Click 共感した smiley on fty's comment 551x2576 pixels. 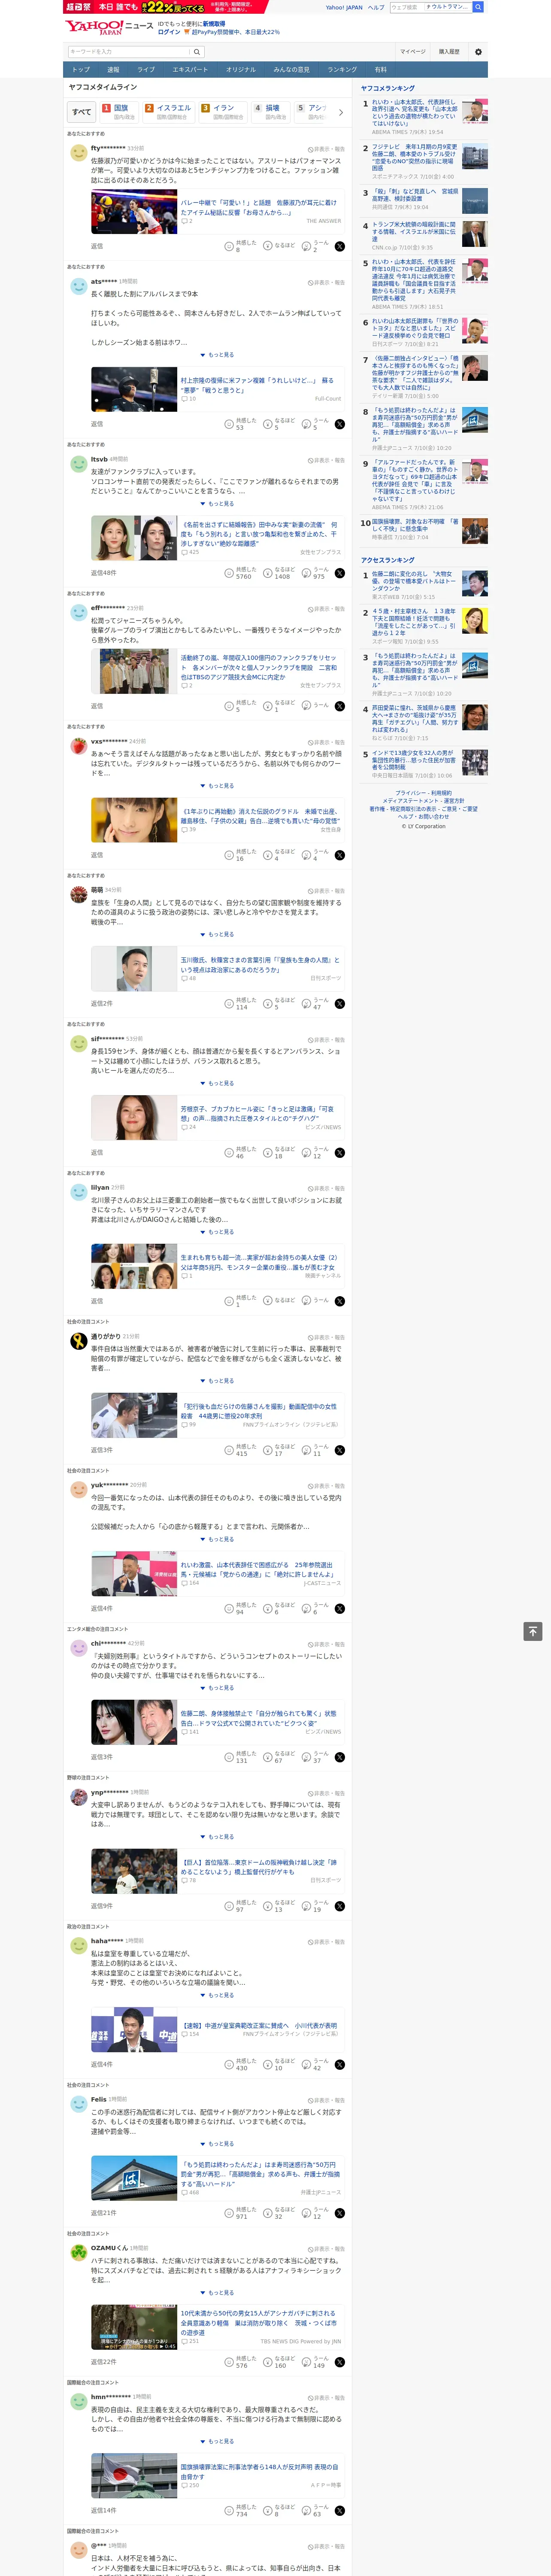click(x=229, y=246)
